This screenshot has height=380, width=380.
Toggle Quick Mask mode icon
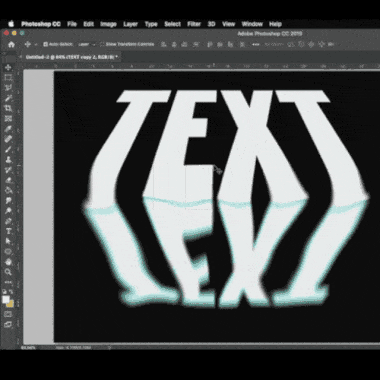(9, 314)
